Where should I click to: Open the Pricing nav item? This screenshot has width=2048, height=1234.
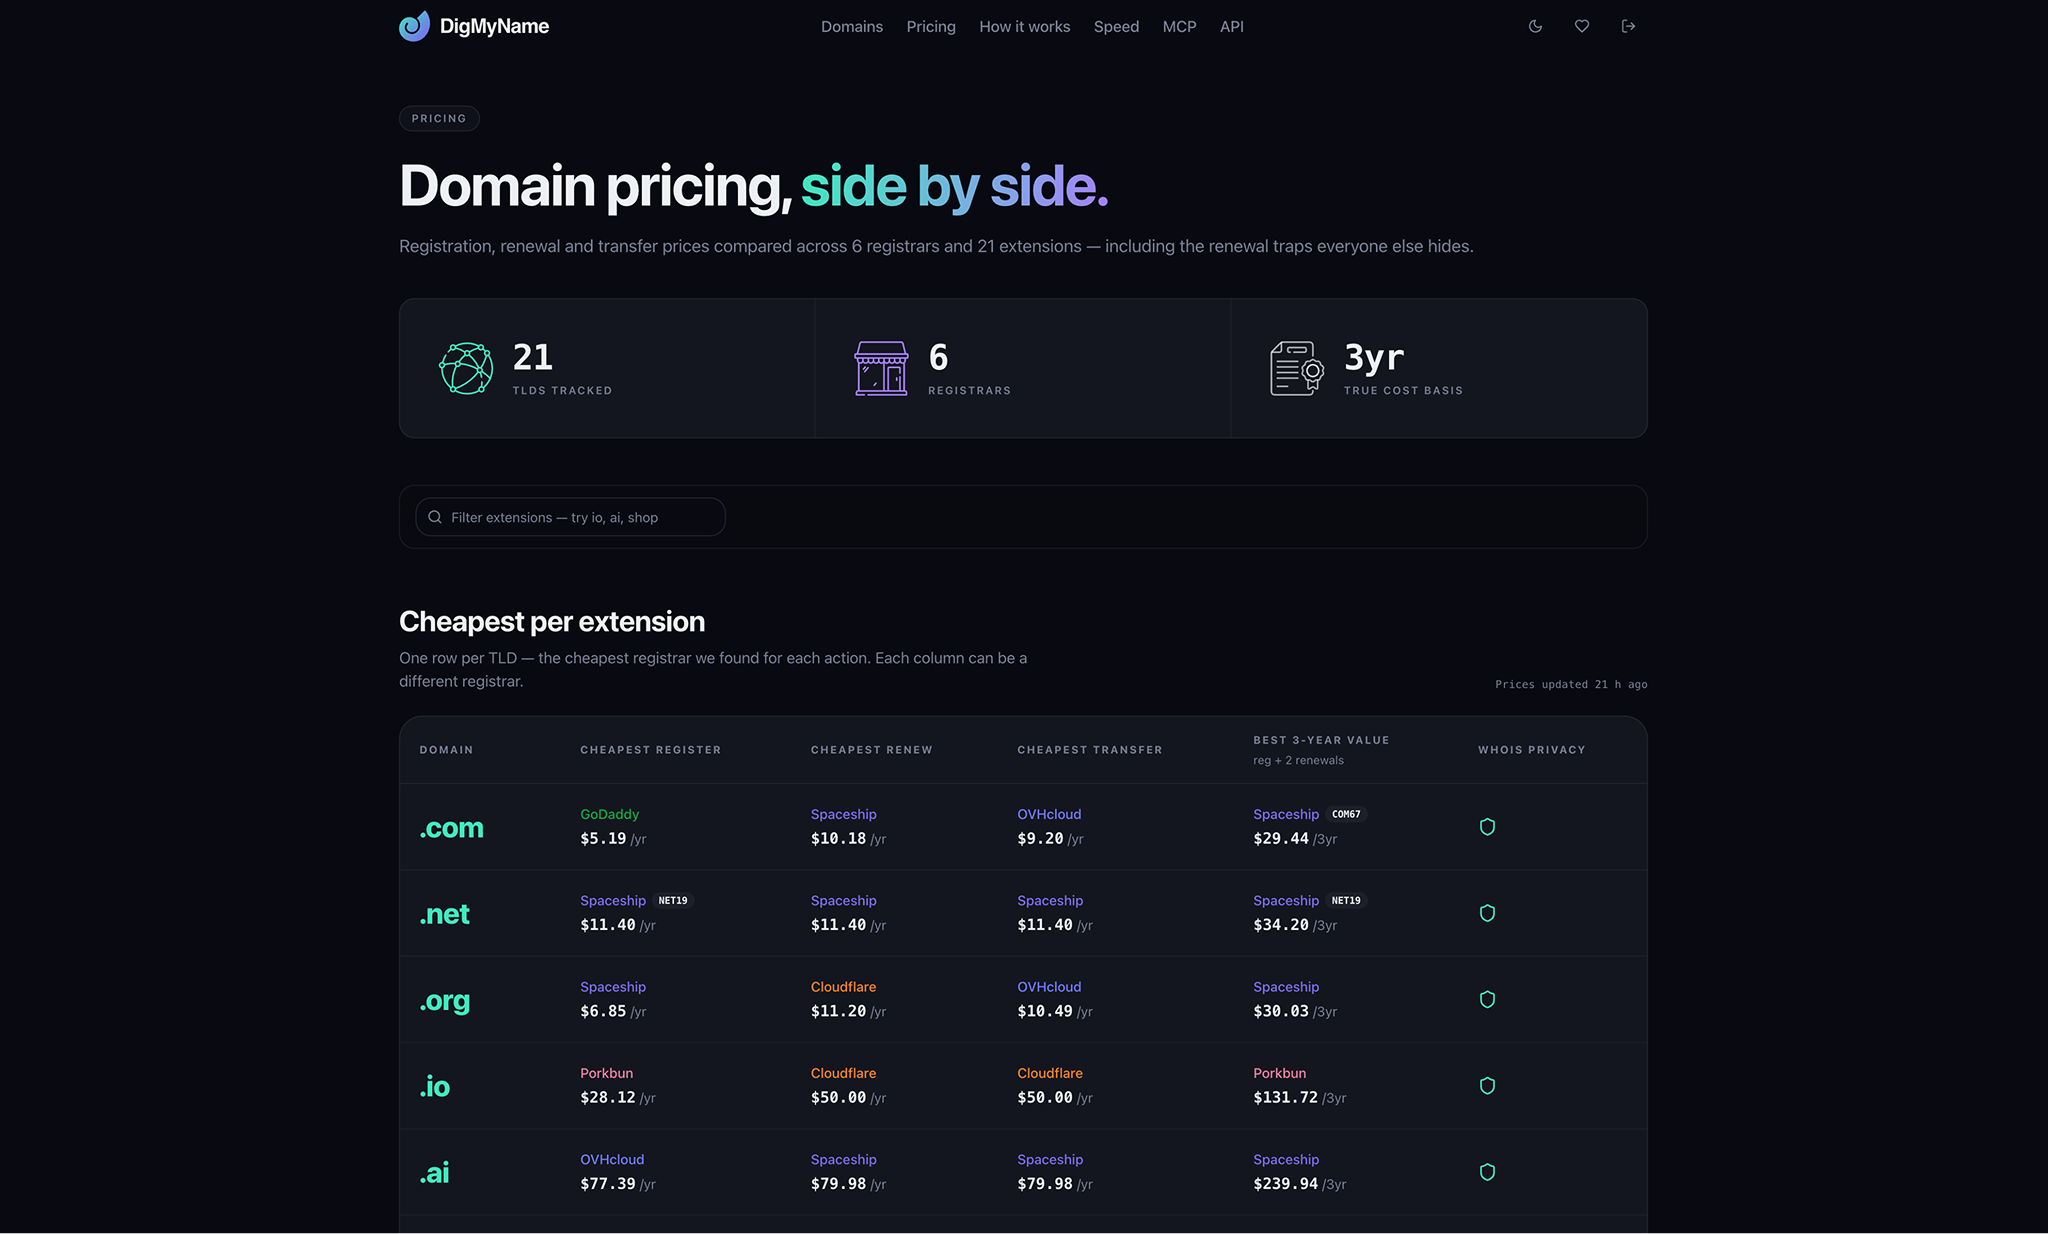[x=931, y=27]
